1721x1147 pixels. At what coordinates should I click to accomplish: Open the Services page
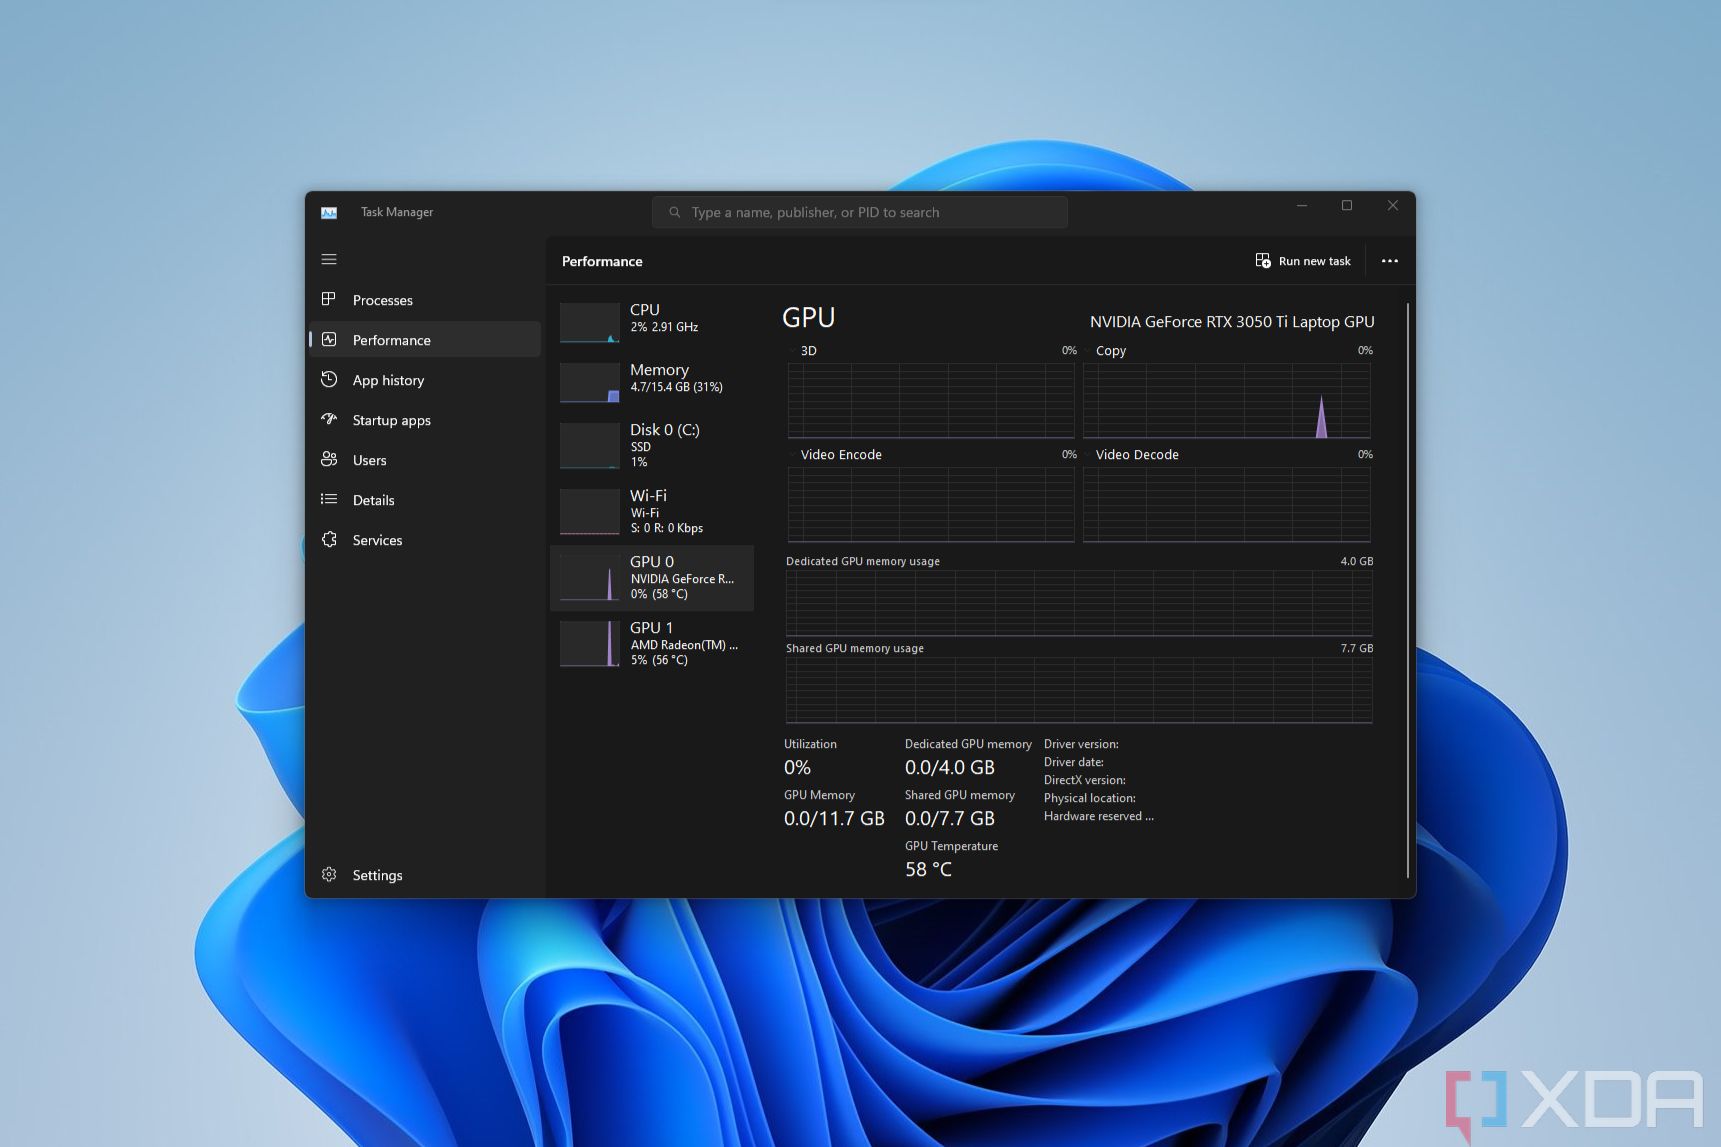[425, 540]
